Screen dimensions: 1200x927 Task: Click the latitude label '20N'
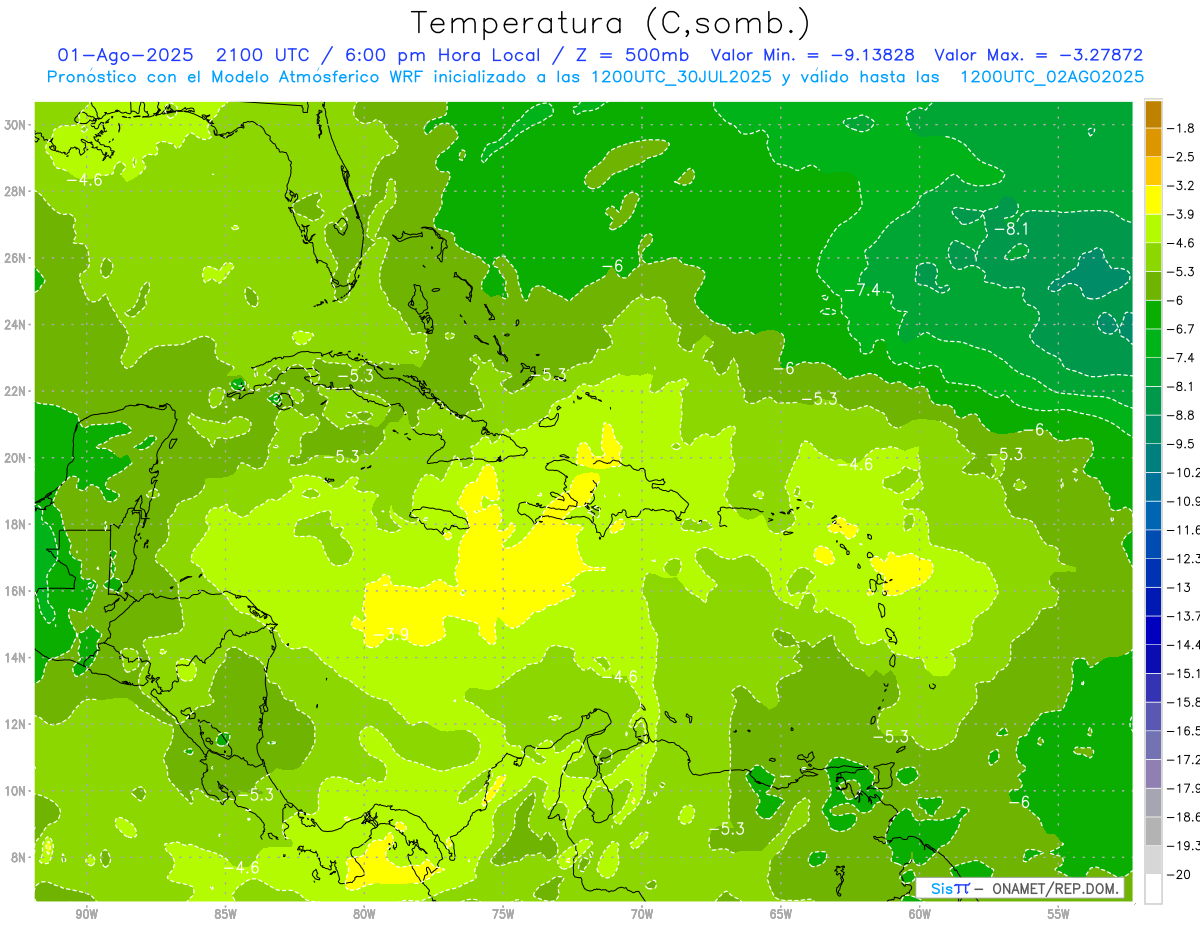[16, 458]
